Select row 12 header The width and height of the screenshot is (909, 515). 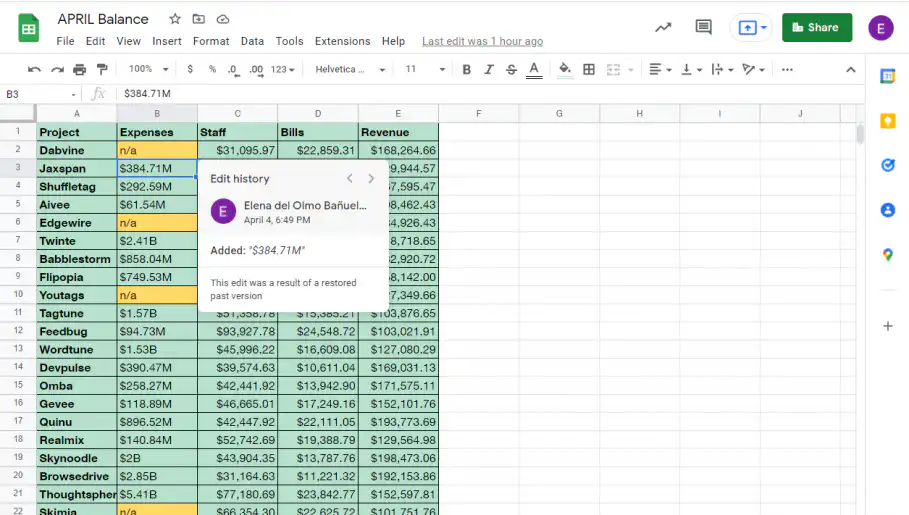point(18,331)
